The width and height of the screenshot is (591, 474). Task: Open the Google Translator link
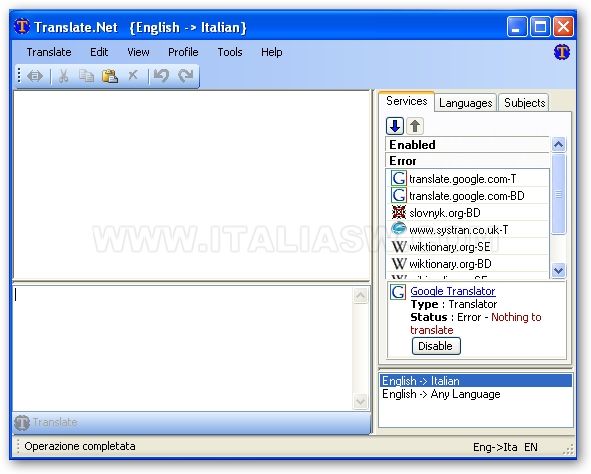pos(453,291)
